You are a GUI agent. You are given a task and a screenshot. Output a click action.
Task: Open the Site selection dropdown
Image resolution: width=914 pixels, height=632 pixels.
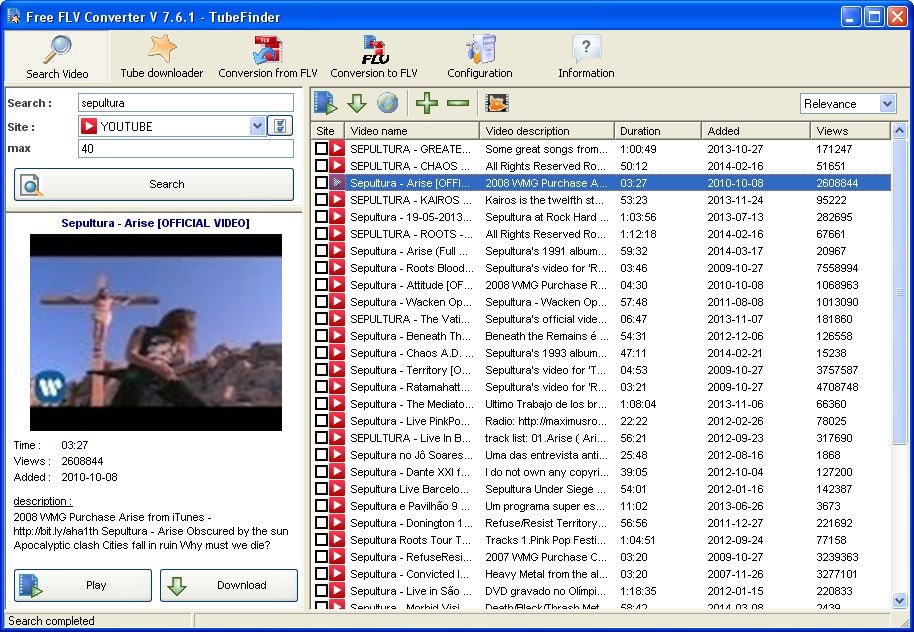click(x=257, y=124)
